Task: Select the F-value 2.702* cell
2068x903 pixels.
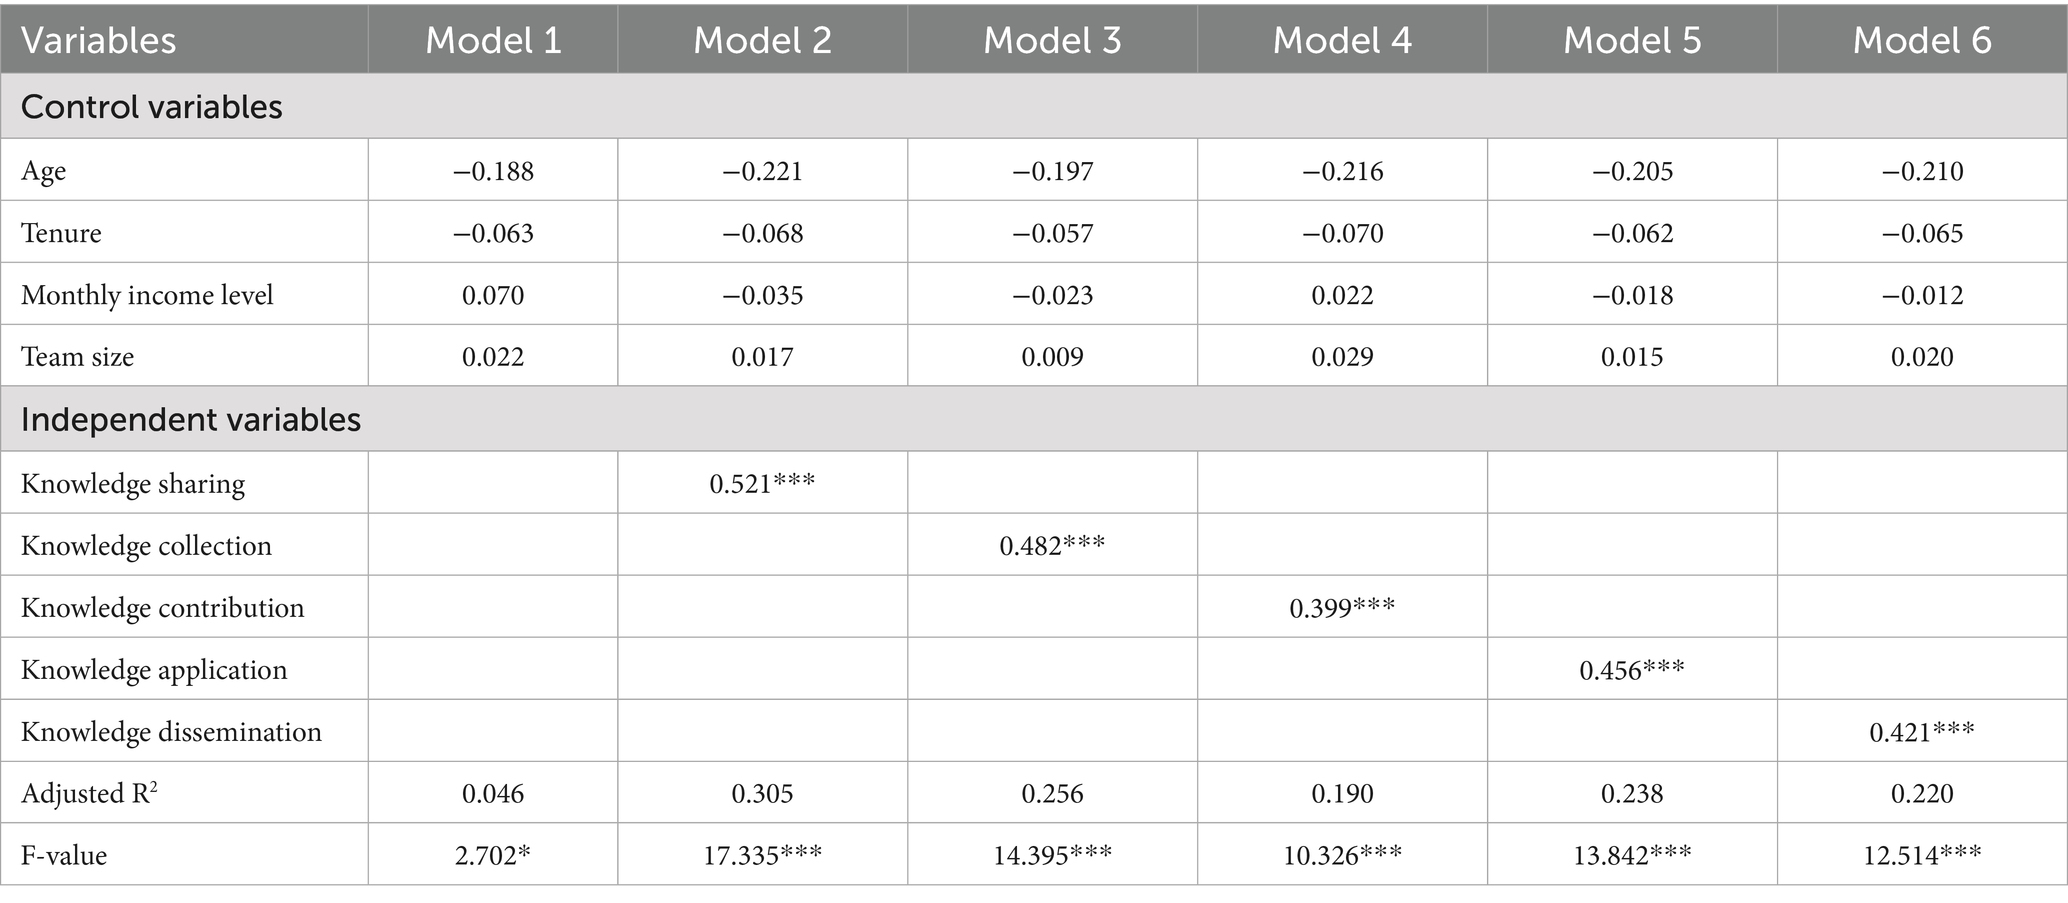Action: tap(493, 855)
